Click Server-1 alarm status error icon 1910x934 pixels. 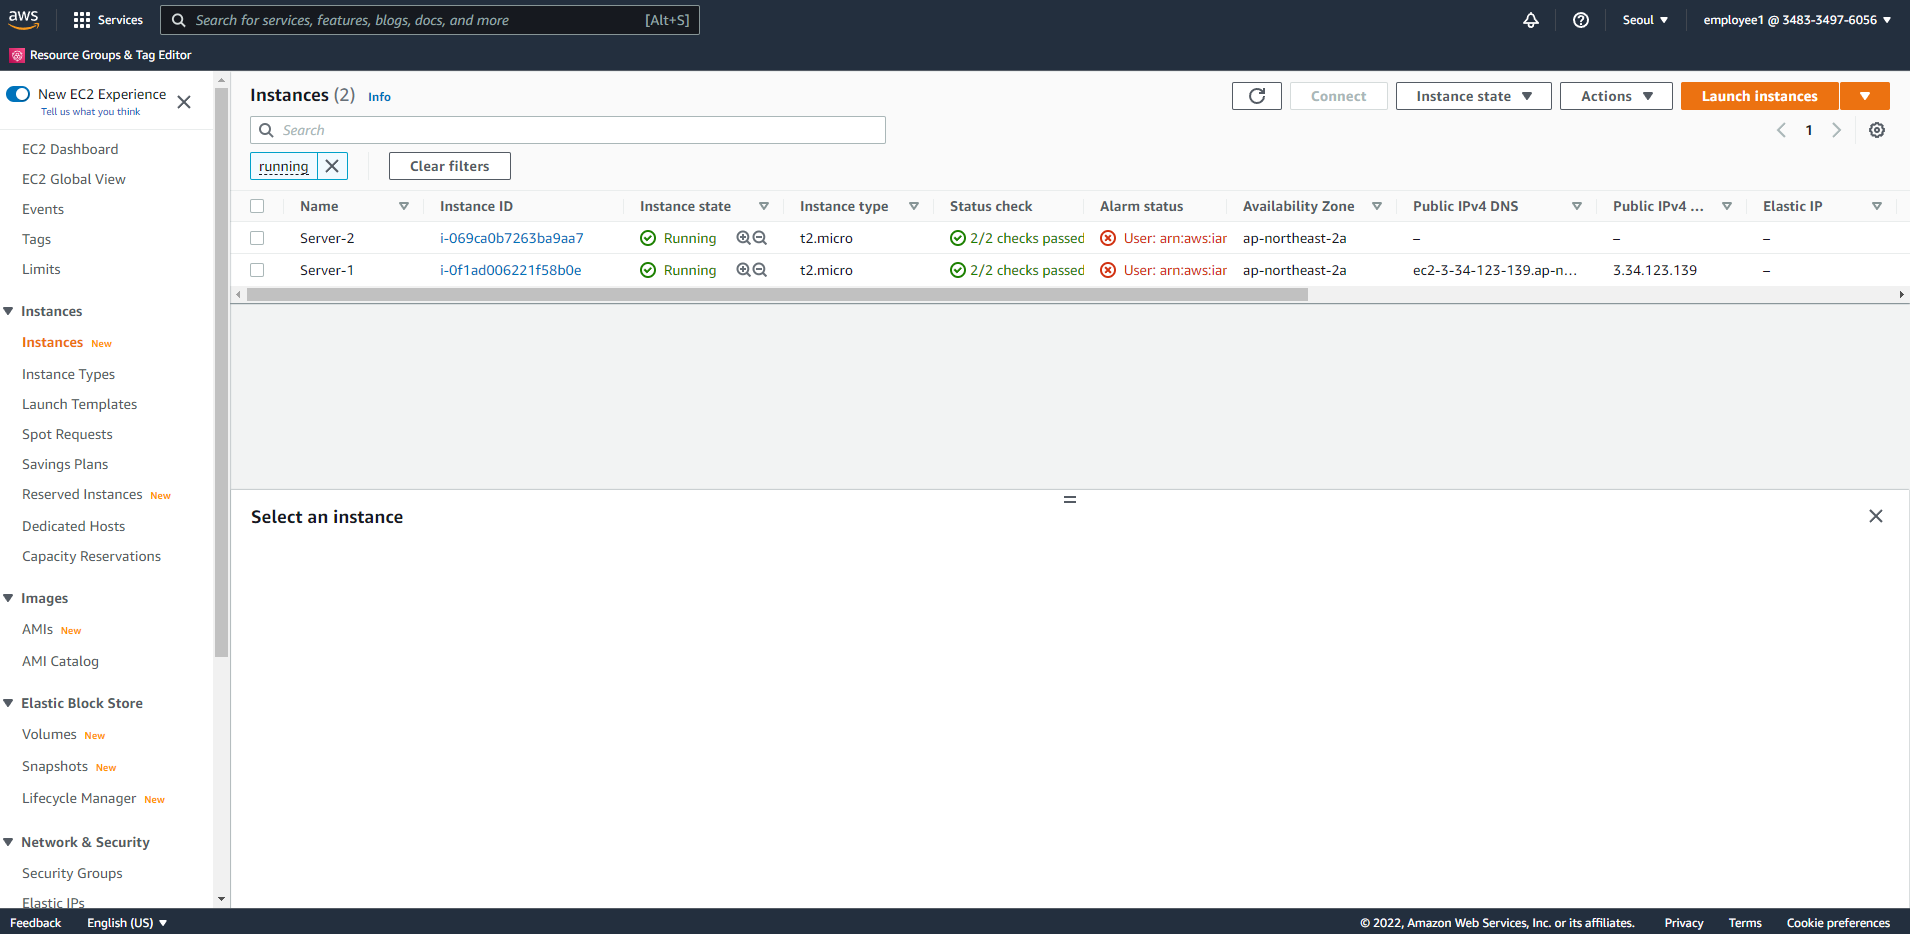pos(1108,270)
